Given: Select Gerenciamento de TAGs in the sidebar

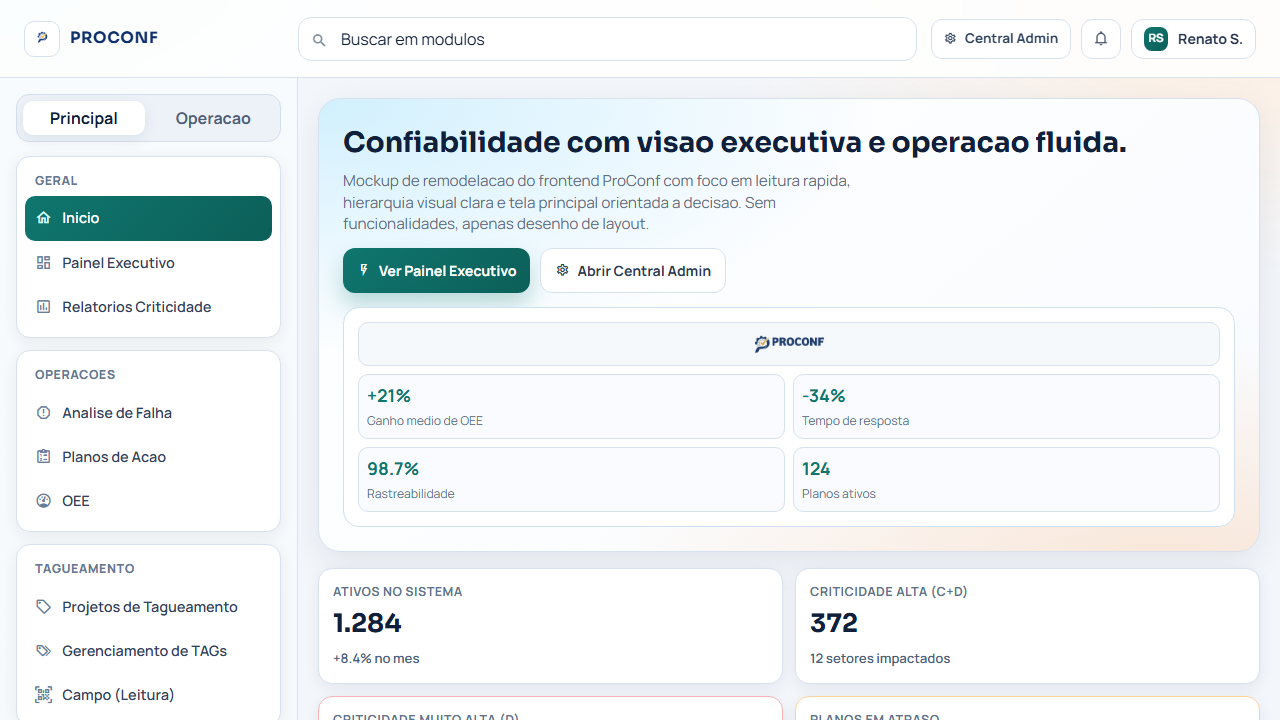Looking at the screenshot, I should pyautogui.click(x=145, y=650).
